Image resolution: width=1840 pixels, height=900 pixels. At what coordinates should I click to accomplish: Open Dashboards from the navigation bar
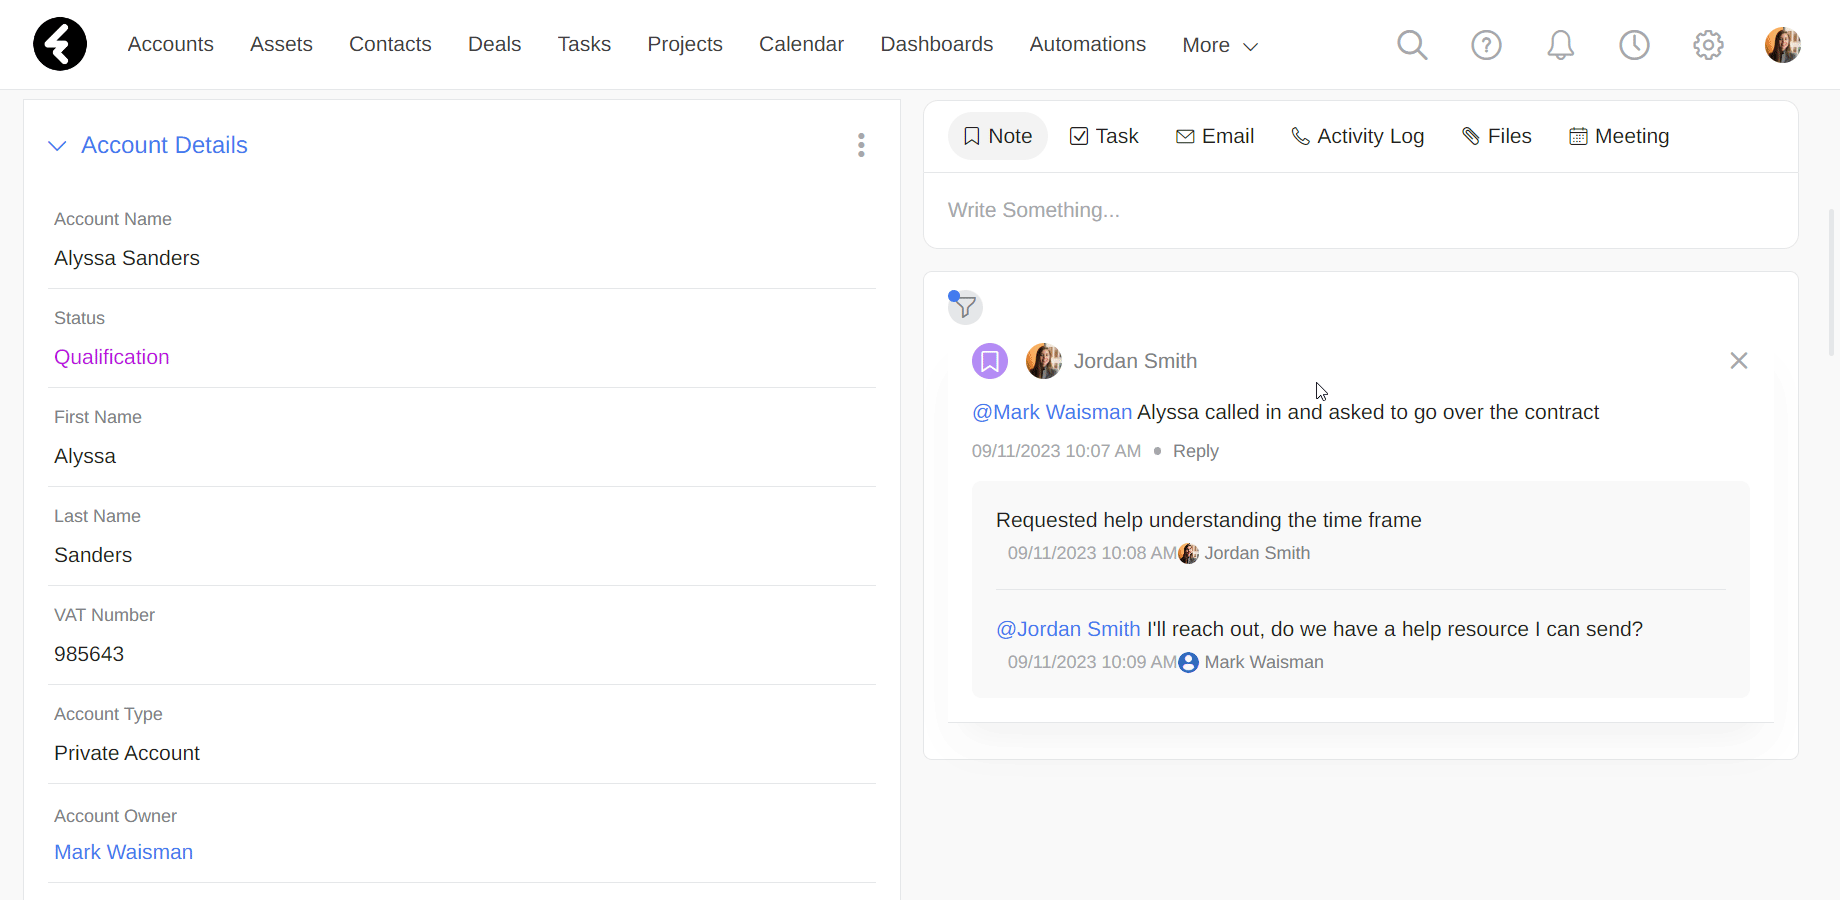(x=937, y=44)
